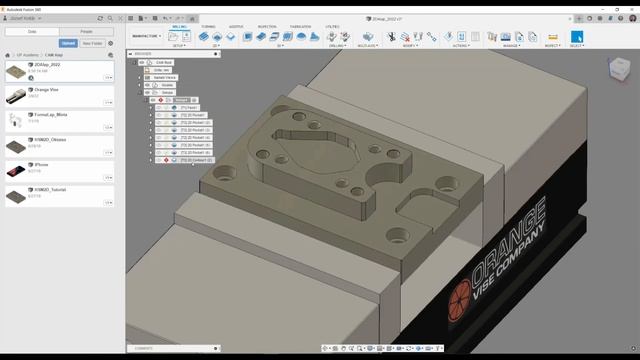640x360 pixels.
Task: Expand the Setup menu dropdown
Action: [x=179, y=46]
